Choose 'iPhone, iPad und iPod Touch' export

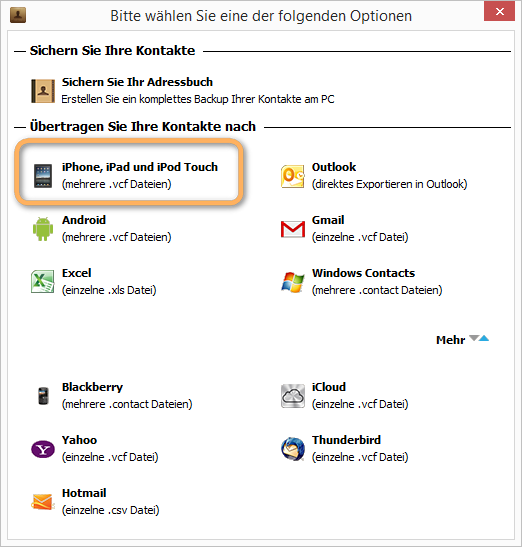140,167
